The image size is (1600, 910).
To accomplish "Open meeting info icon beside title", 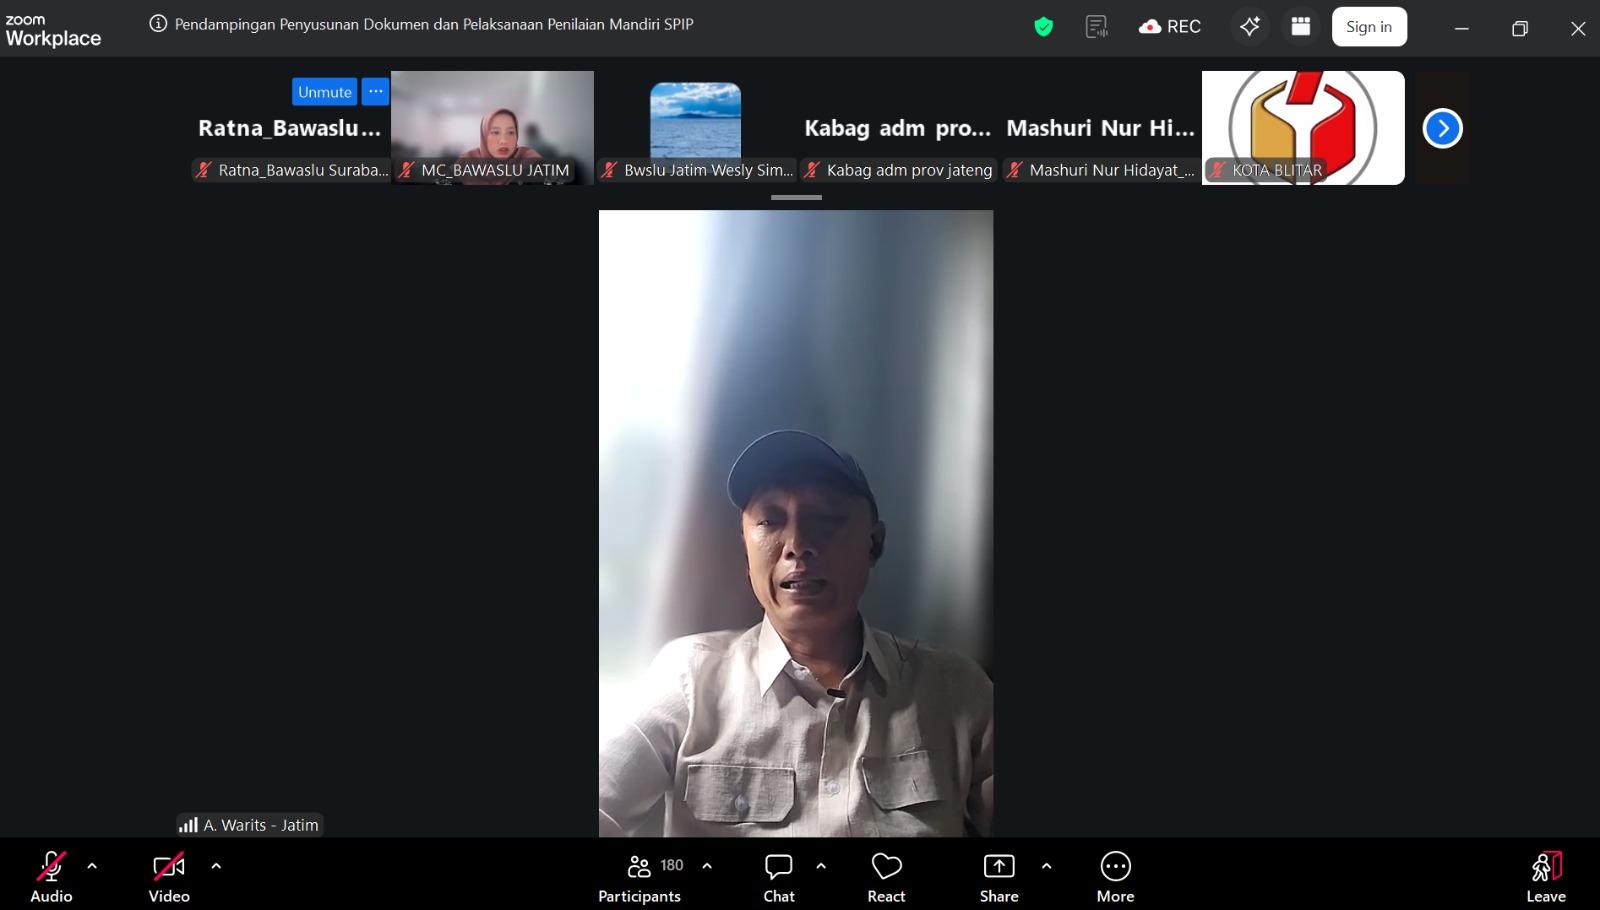I will [x=158, y=24].
